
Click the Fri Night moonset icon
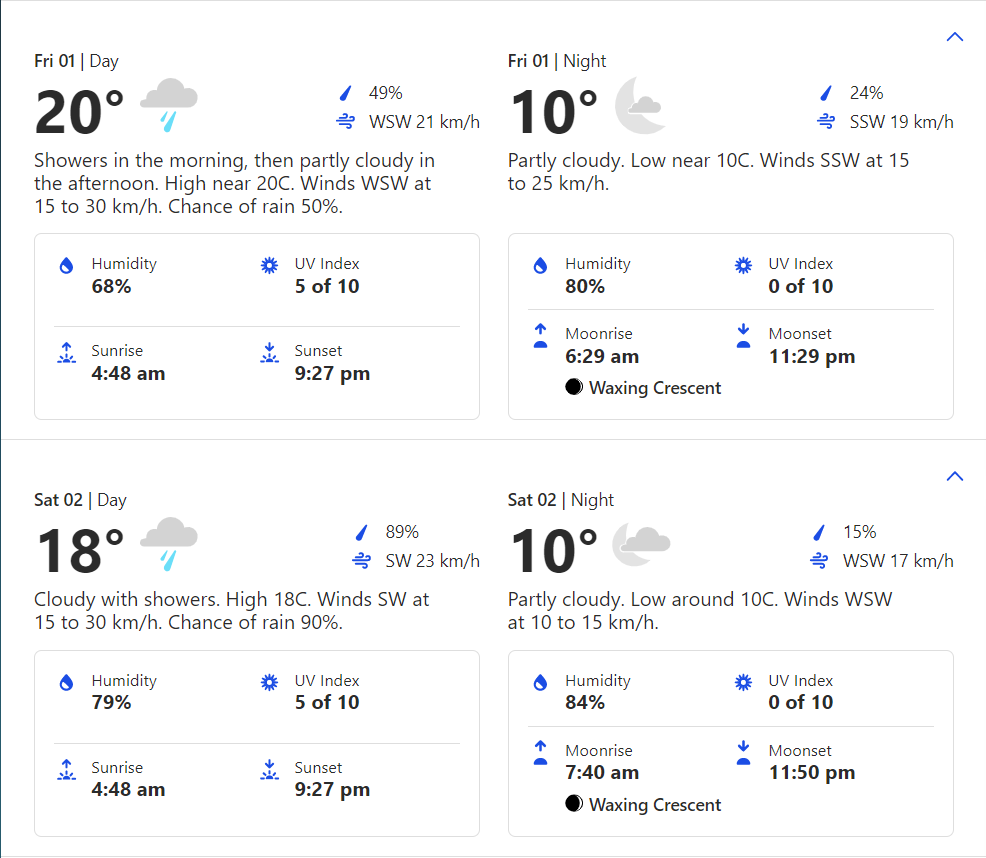(743, 336)
